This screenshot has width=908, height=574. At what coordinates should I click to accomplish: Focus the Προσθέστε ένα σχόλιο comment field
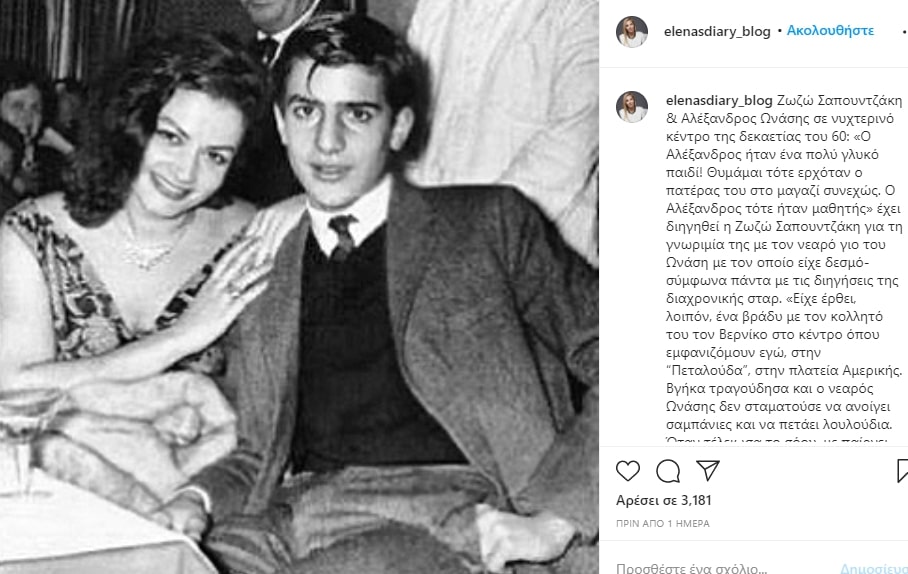point(691,568)
